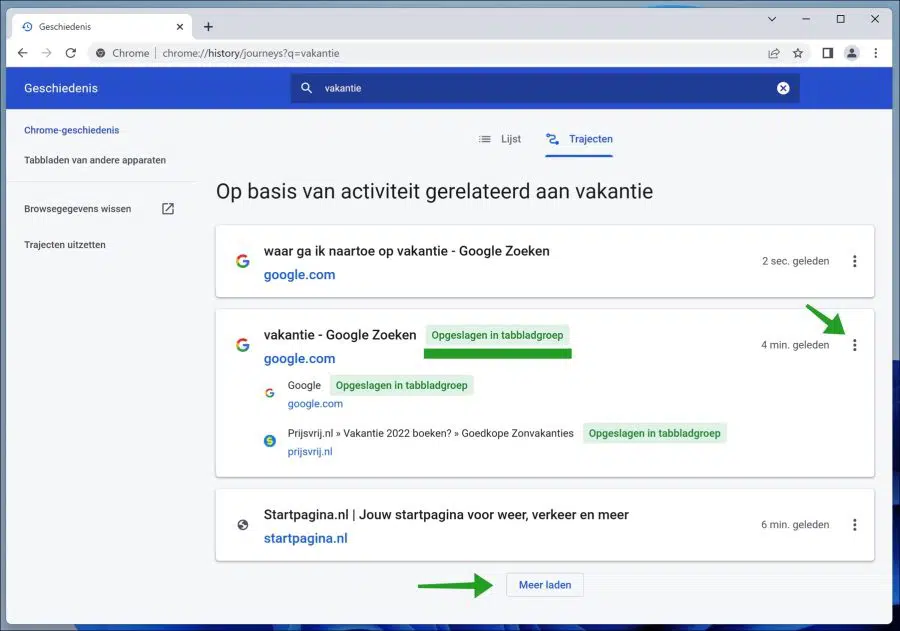Click the Geschiedenis header title
Screen dimensions: 900x631
[61, 88]
